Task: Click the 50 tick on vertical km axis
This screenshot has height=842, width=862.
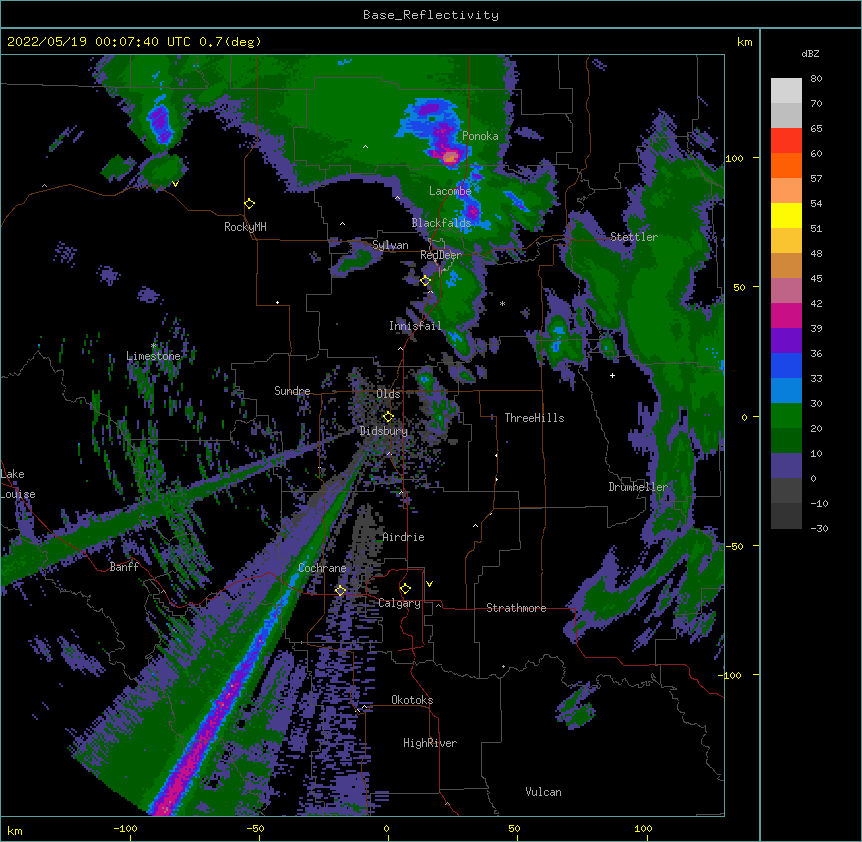Action: (739, 287)
